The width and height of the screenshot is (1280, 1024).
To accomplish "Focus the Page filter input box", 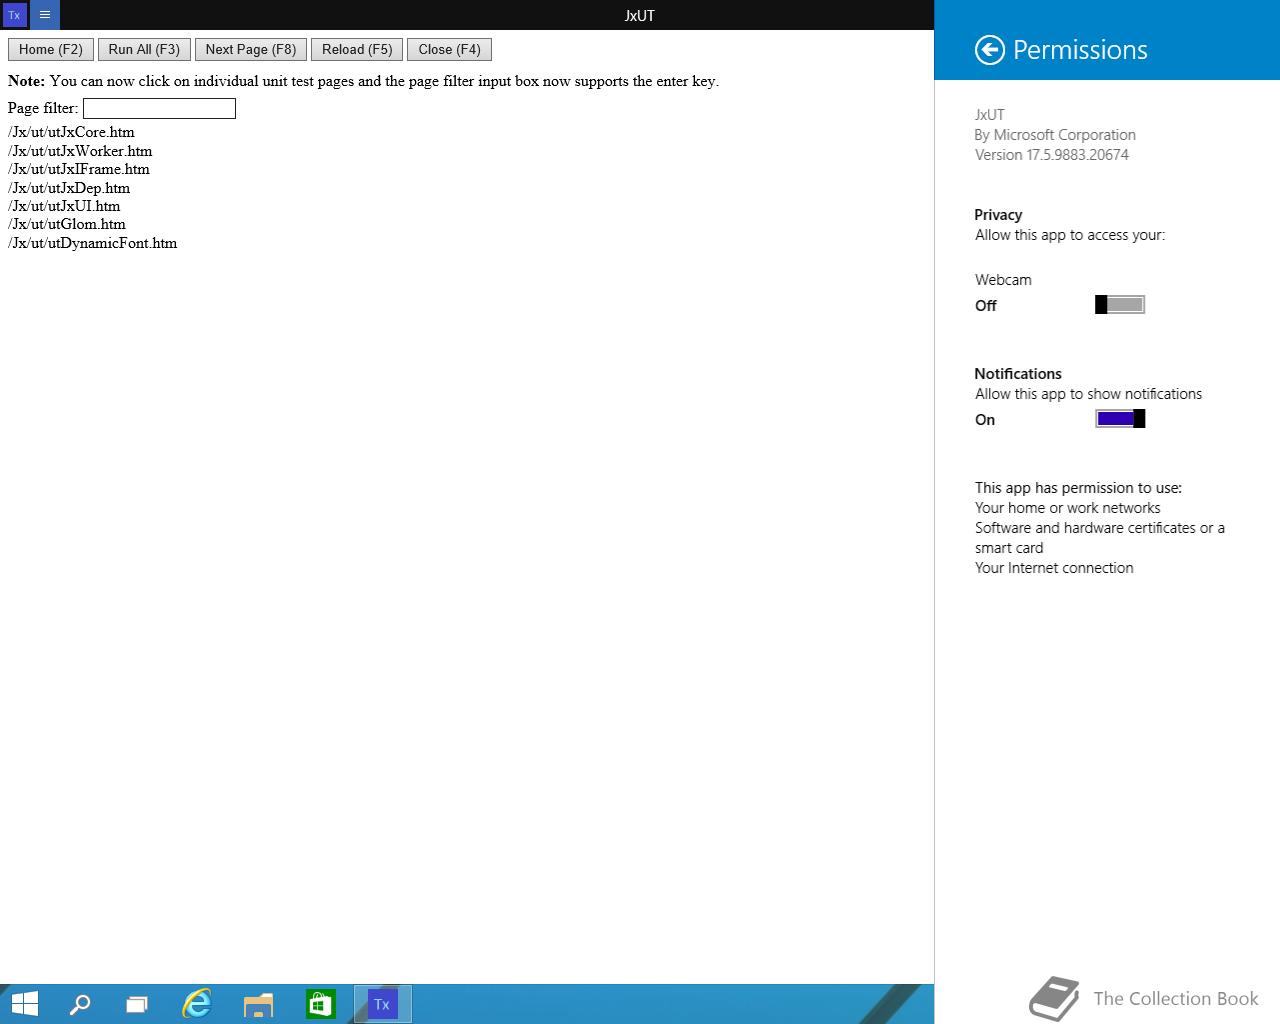I will coord(159,108).
